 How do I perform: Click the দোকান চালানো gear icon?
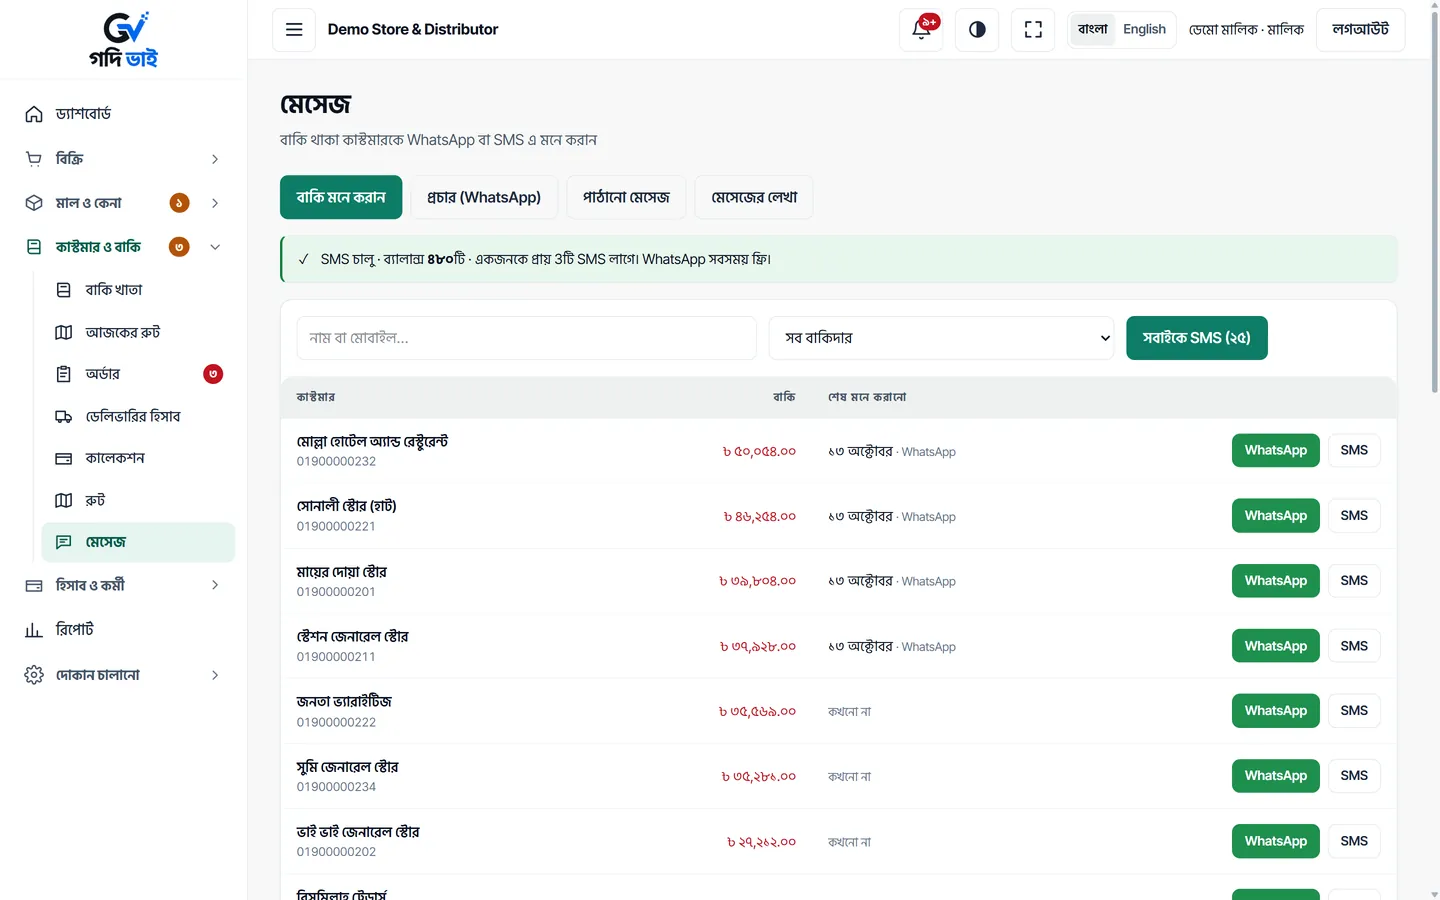pyautogui.click(x=34, y=675)
